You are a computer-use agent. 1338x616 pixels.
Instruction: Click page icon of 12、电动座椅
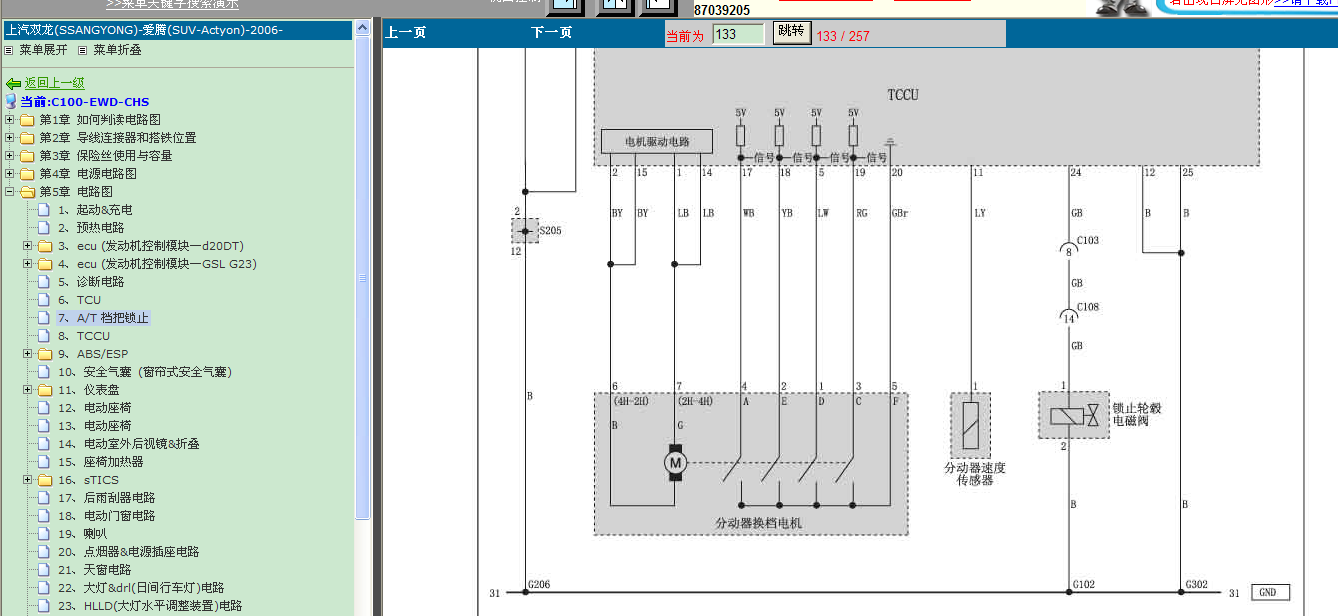(44, 408)
